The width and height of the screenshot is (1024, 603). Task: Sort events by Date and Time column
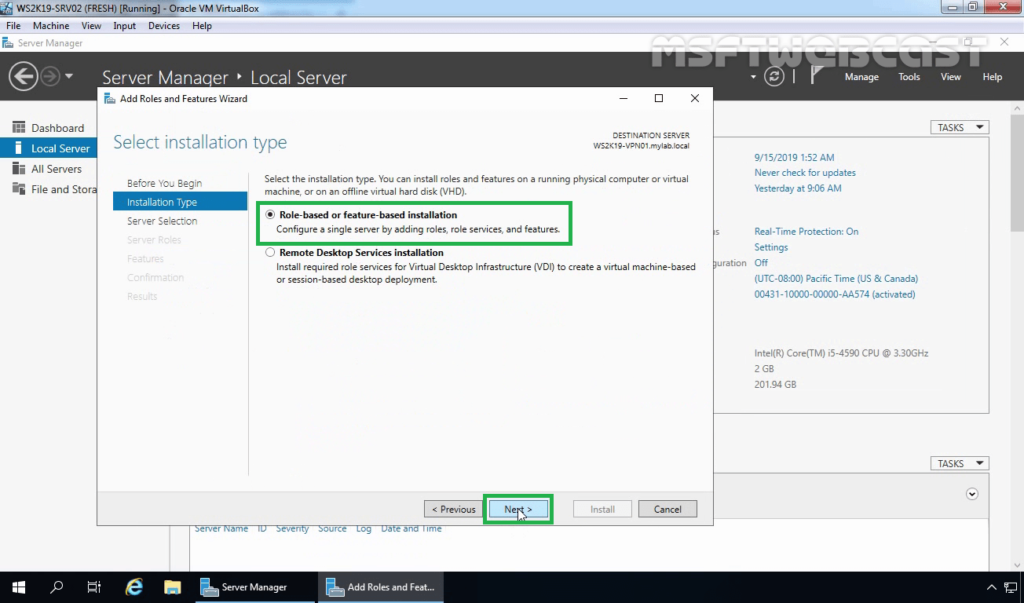coord(411,529)
